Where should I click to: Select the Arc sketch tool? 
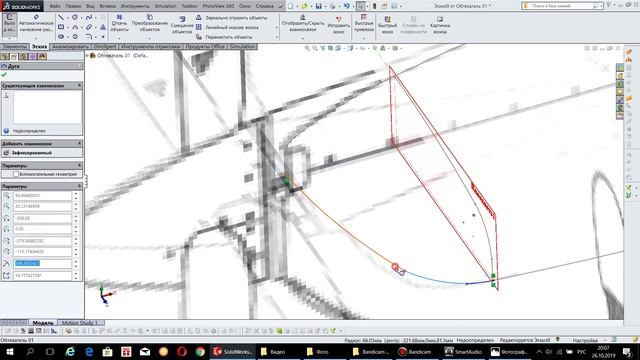pyautogui.click(x=75, y=27)
